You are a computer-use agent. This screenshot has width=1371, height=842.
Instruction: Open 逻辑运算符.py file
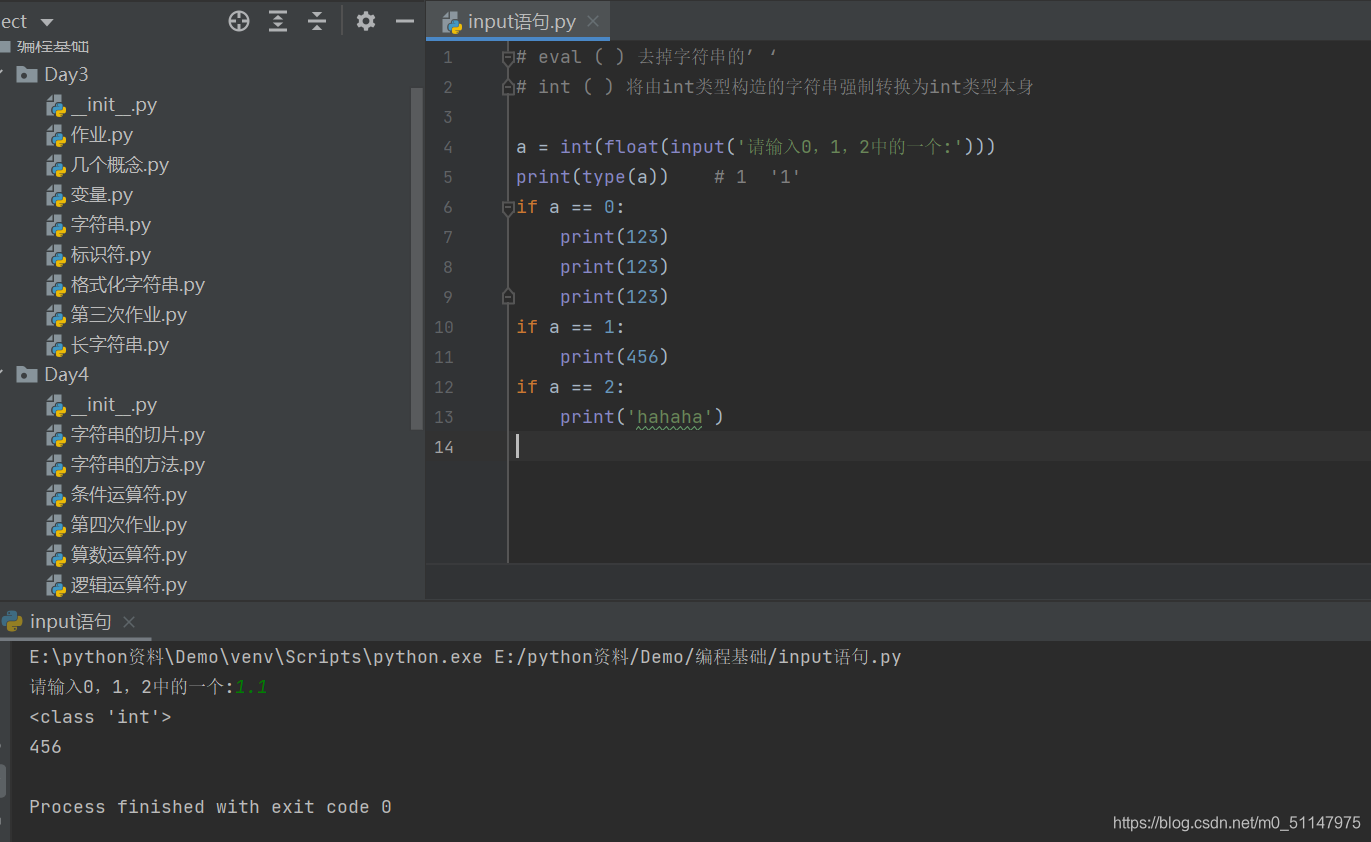coord(129,584)
